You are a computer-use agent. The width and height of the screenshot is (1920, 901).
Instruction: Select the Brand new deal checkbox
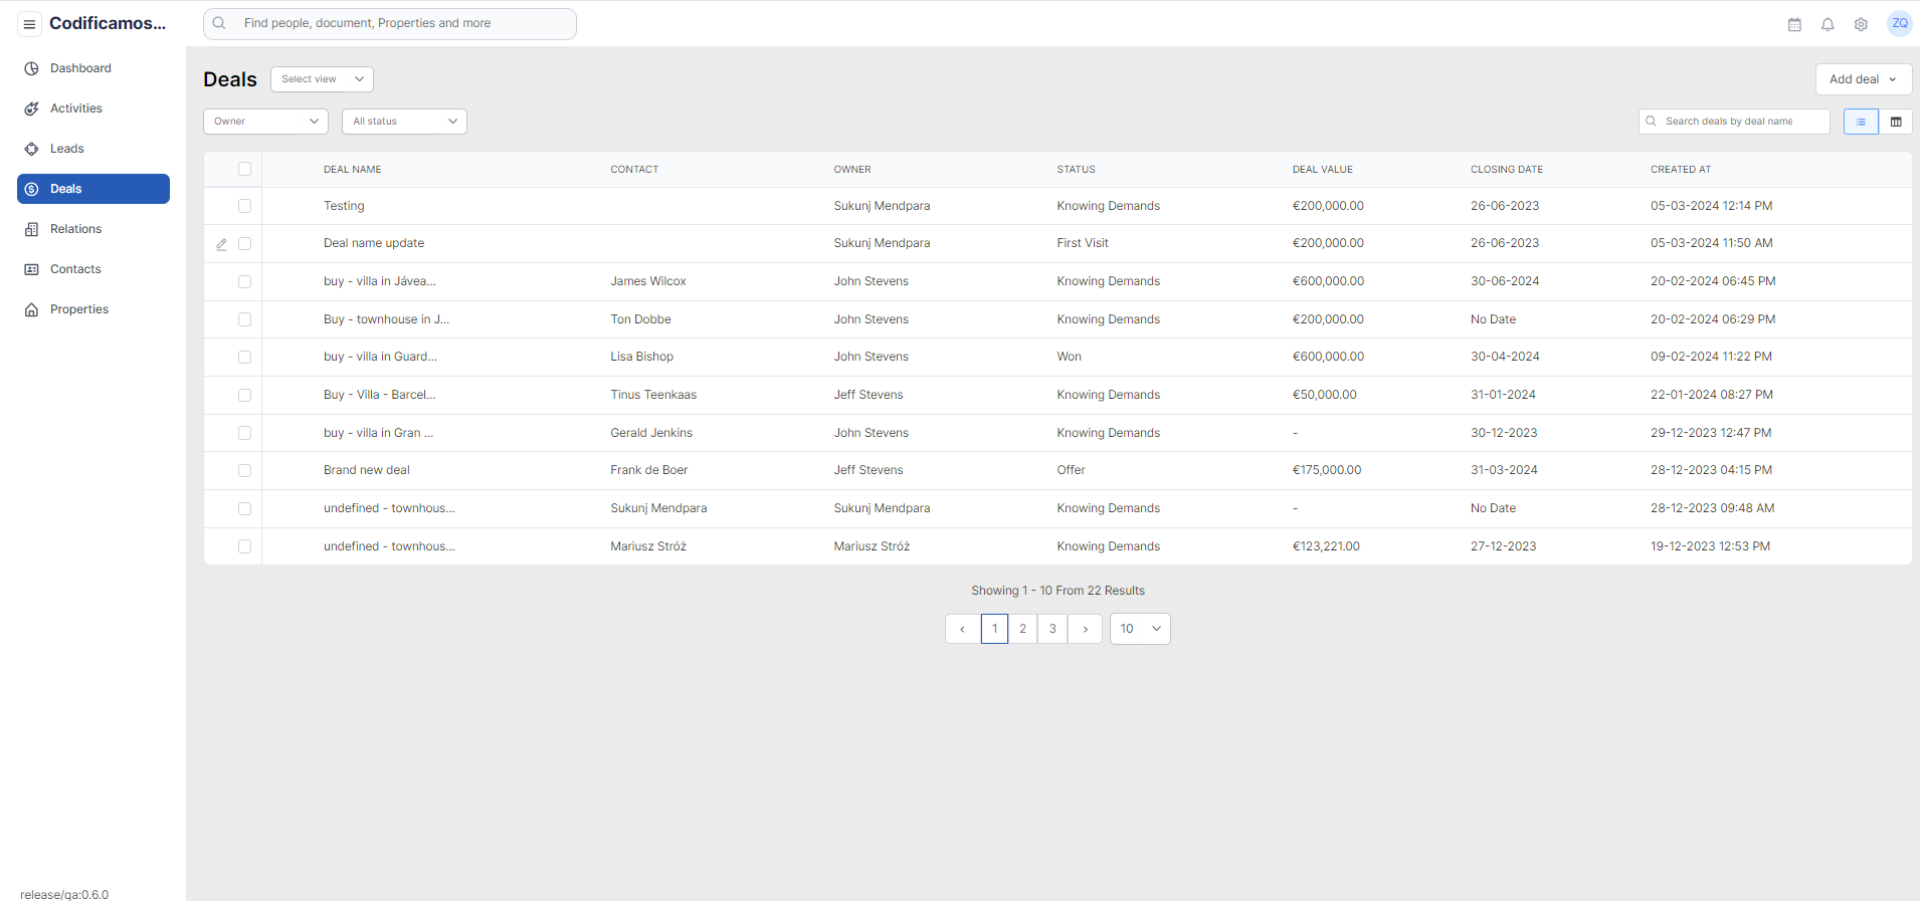(x=244, y=470)
